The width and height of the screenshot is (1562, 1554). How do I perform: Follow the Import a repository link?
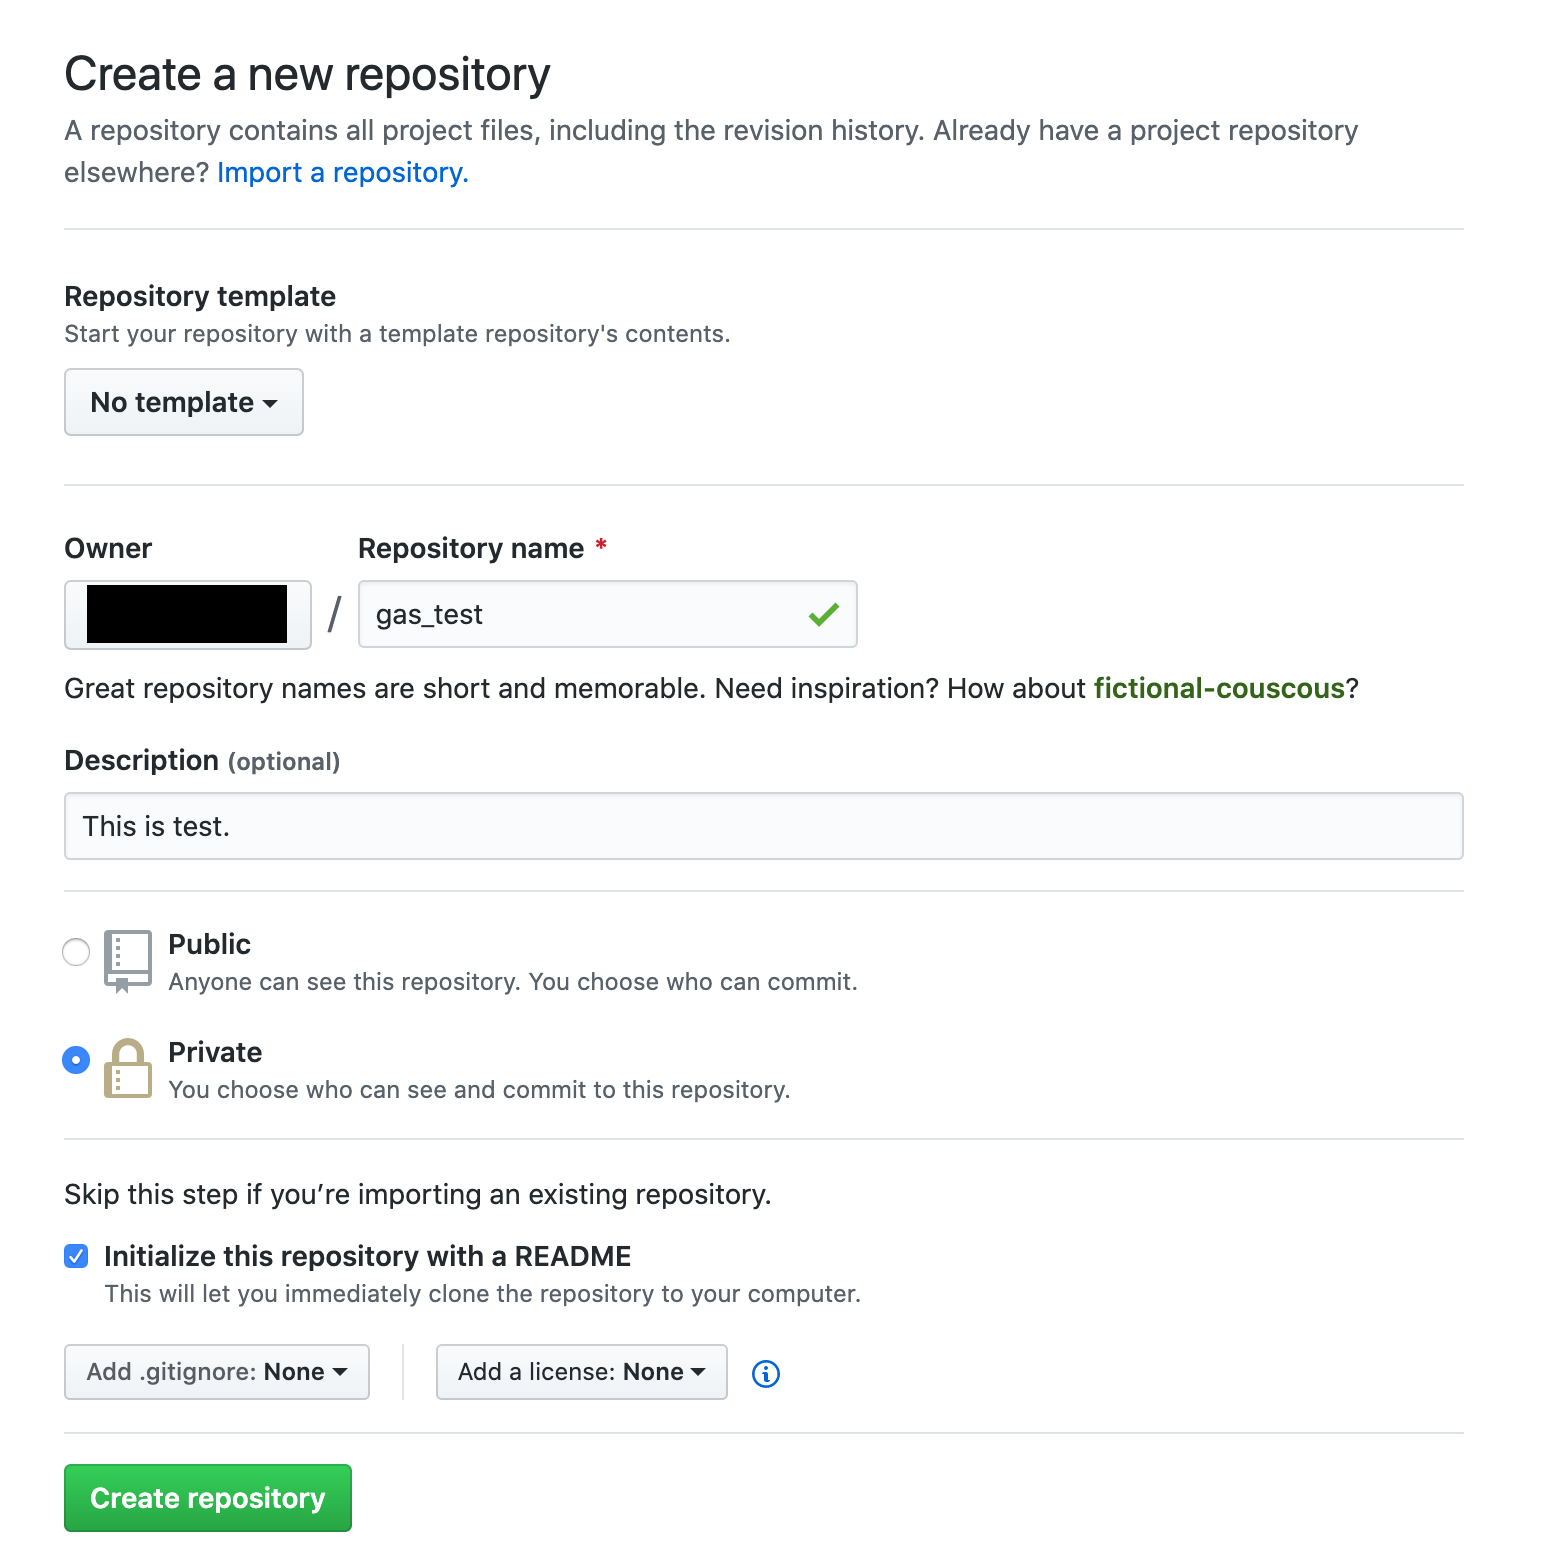pyautogui.click(x=343, y=173)
